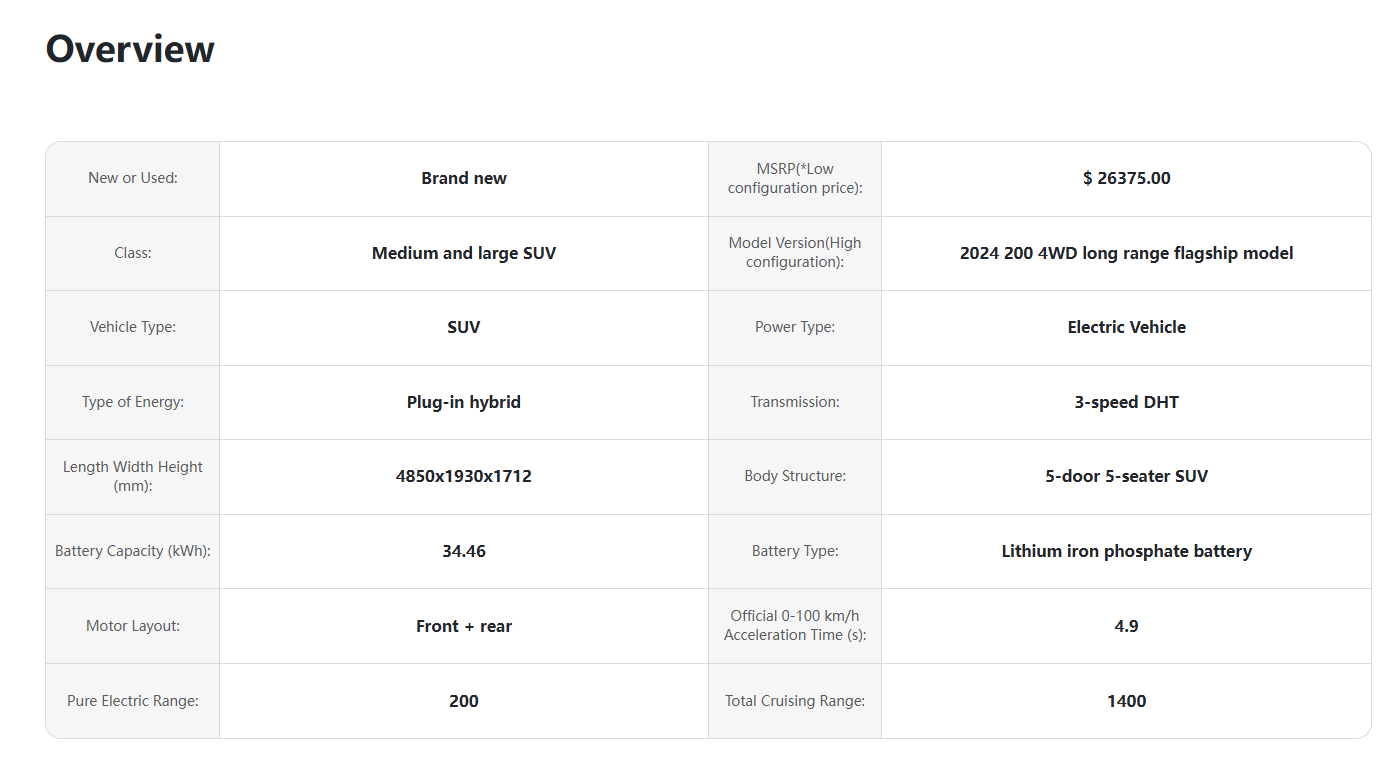Click the 'Type of Energy:' label

pyautogui.click(x=133, y=402)
